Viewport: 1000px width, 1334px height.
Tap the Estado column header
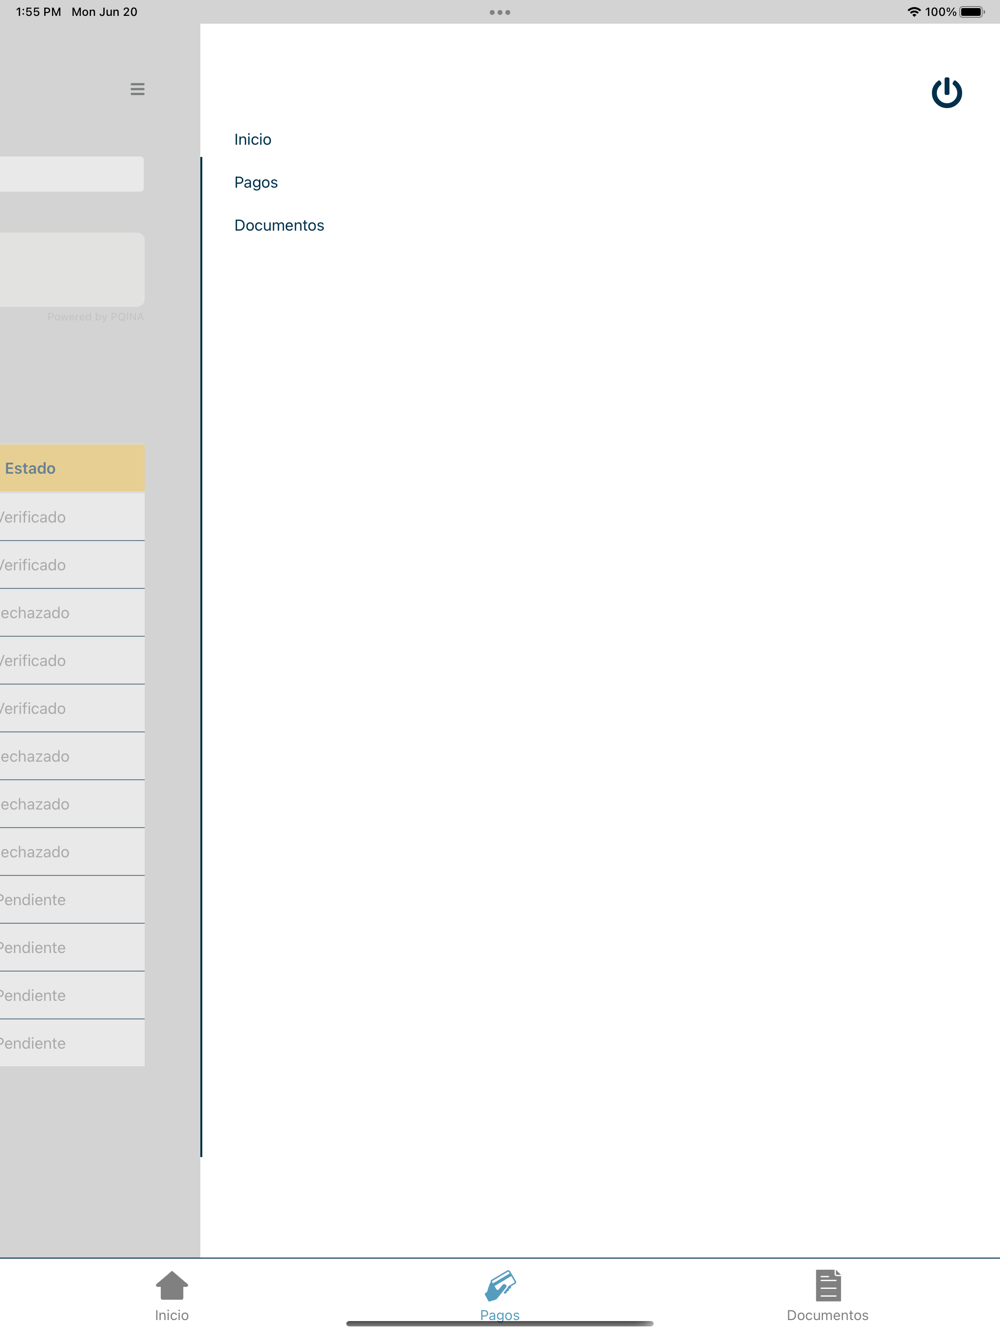[x=72, y=468]
